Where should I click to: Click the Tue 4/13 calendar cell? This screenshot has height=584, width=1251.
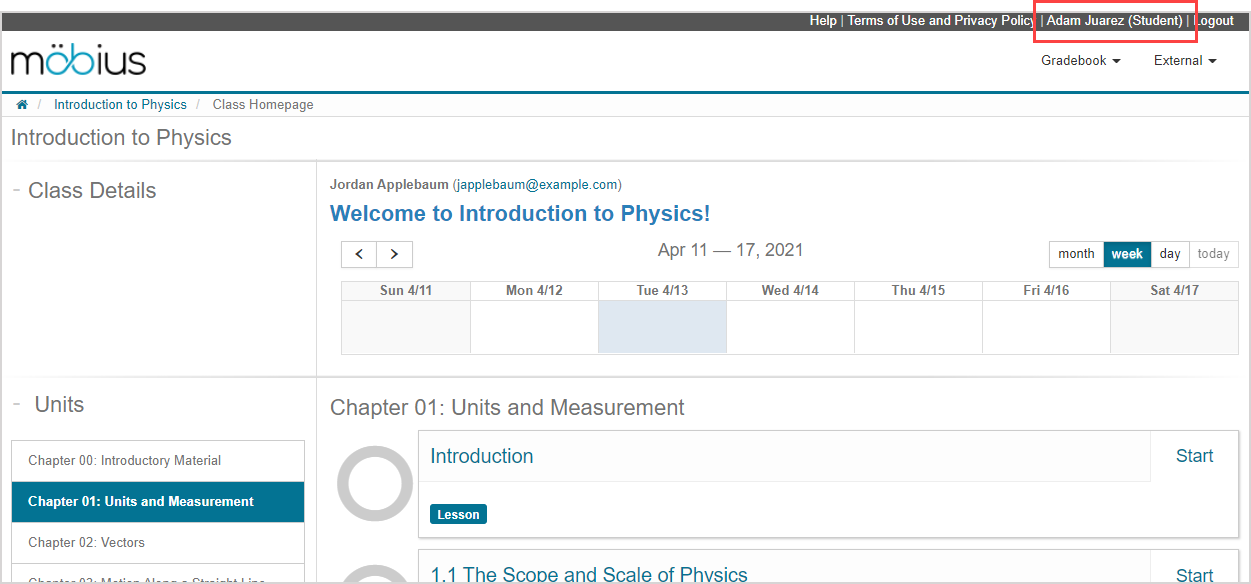point(662,327)
